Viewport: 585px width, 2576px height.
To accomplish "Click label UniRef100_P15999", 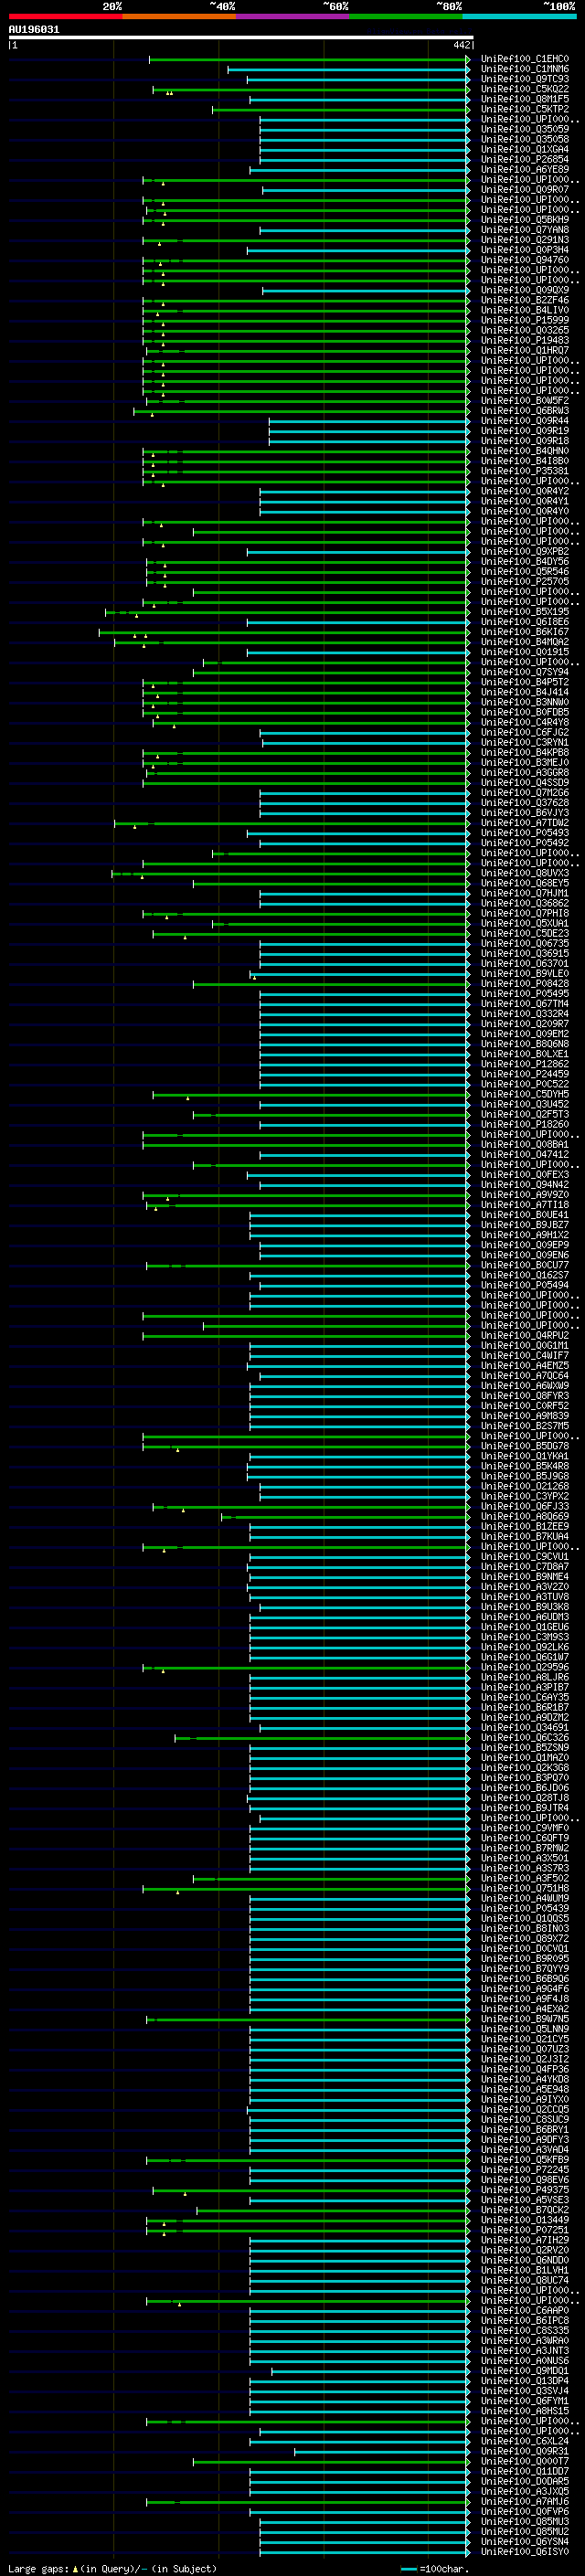I will 524,320.
